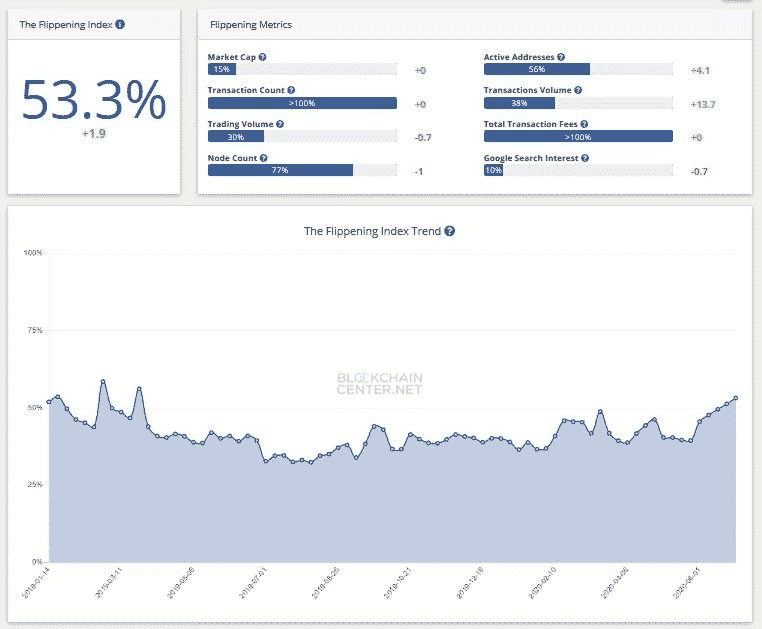The height and width of the screenshot is (629, 762).
Task: Open the Transaction Count help icon
Action: coord(291,90)
